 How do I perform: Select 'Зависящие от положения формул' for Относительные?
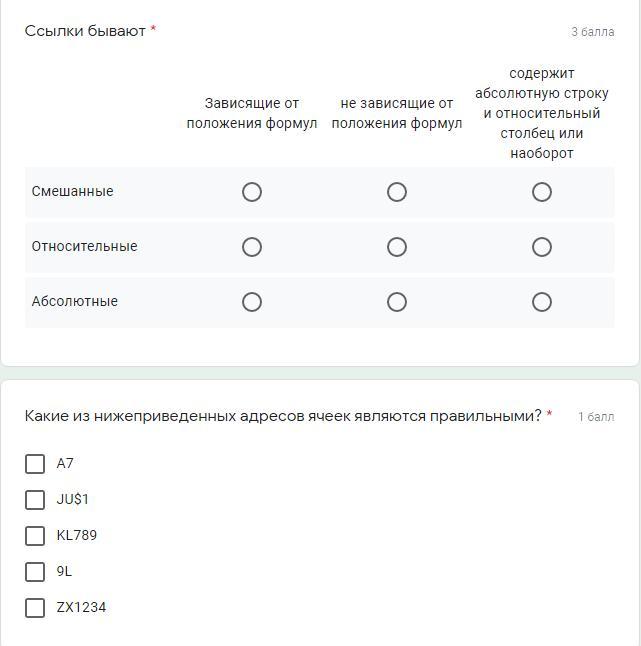(252, 247)
